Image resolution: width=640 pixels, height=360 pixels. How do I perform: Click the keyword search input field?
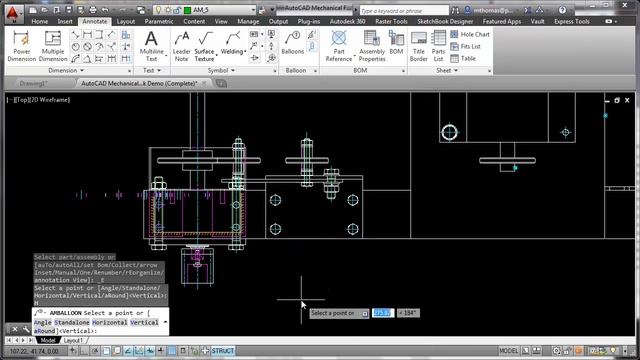(x=403, y=11)
